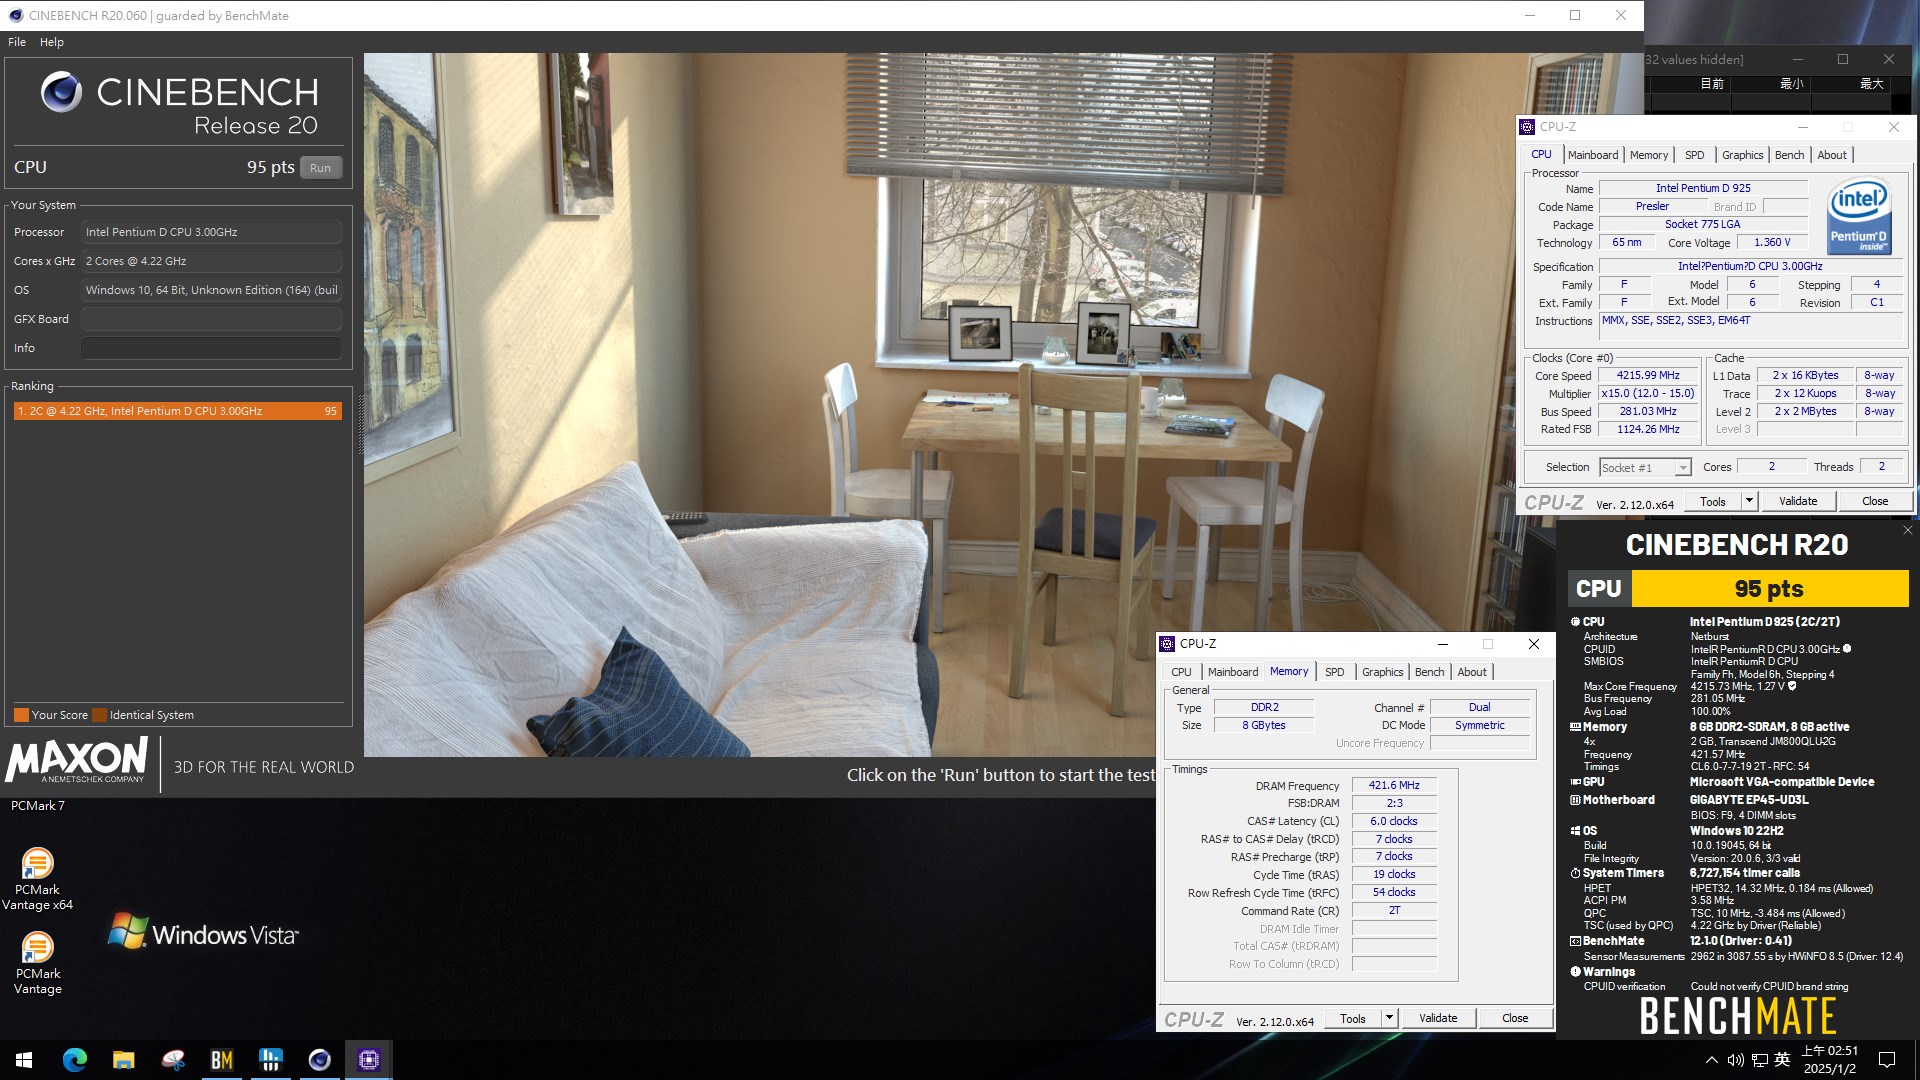
Task: Switch to CPU-Z taskbar icon
Action: coord(368,1060)
